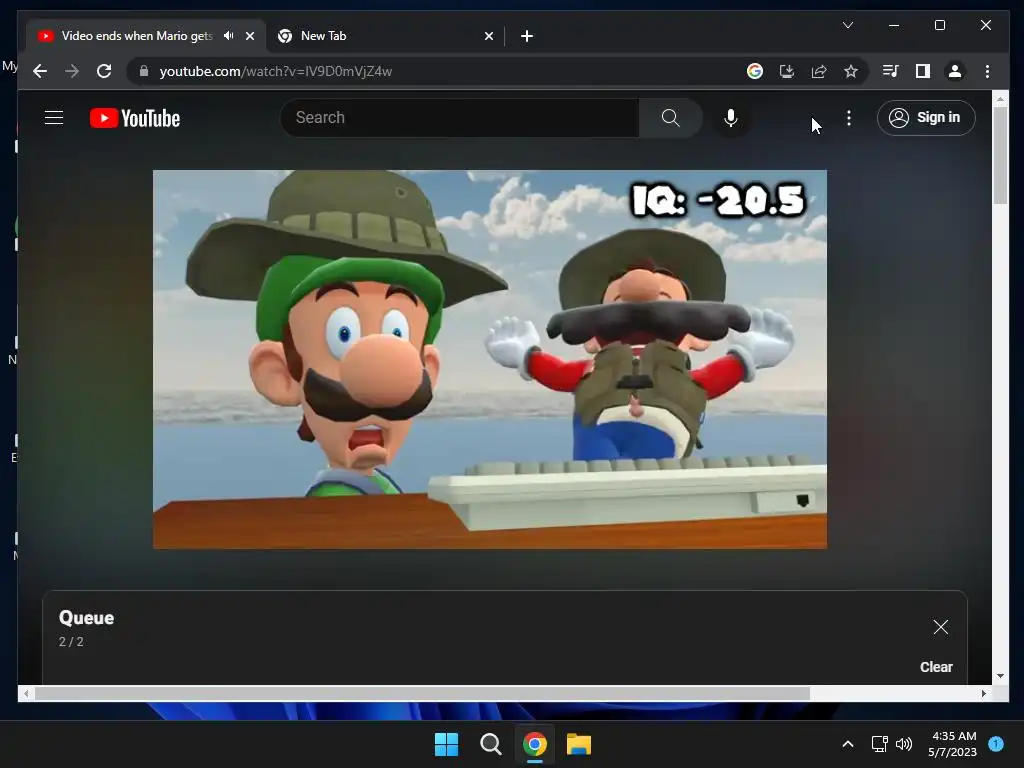Click Chrome icon in taskbar
1024x768 pixels.
[535, 744]
